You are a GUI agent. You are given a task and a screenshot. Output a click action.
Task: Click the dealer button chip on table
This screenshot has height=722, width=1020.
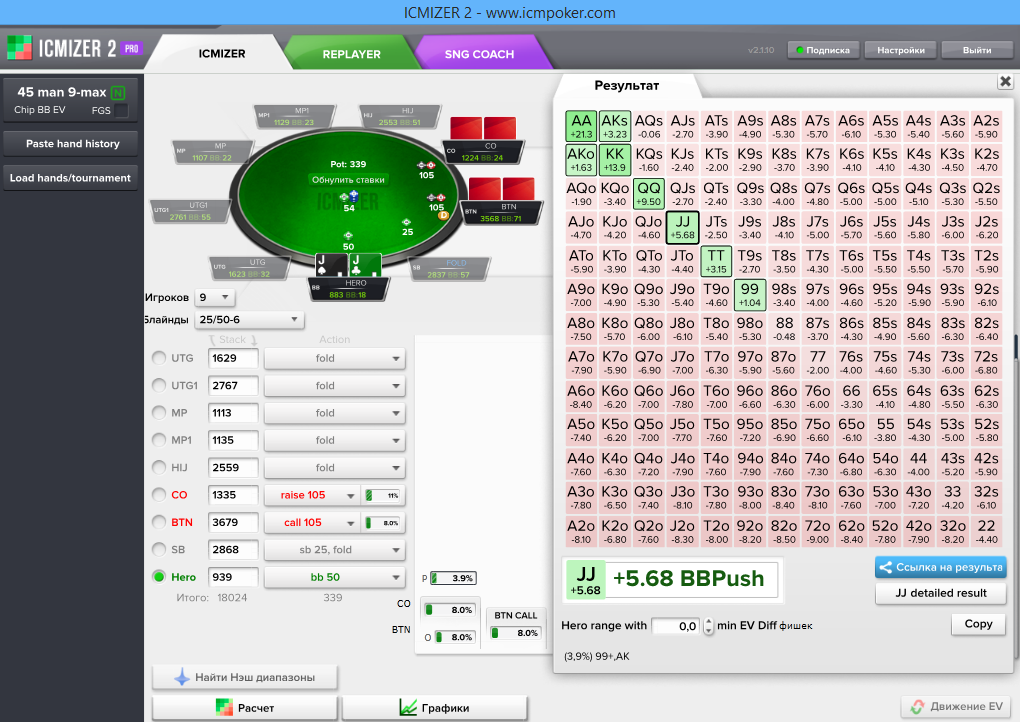444,215
